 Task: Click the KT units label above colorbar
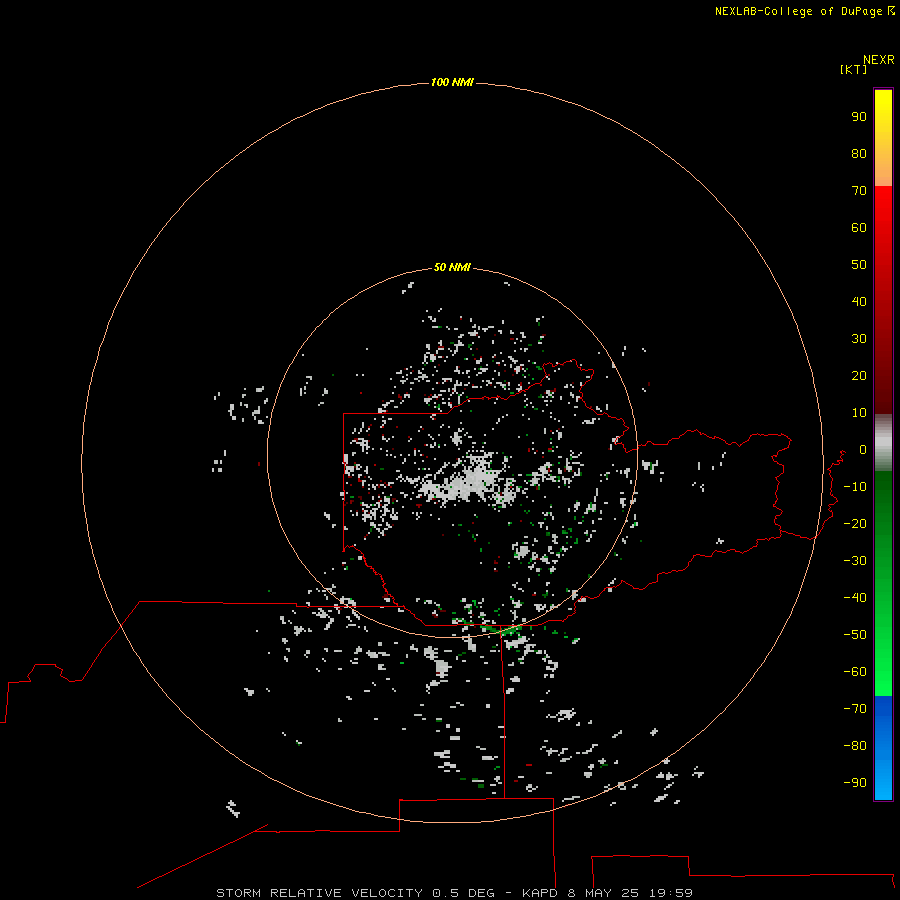click(853, 69)
